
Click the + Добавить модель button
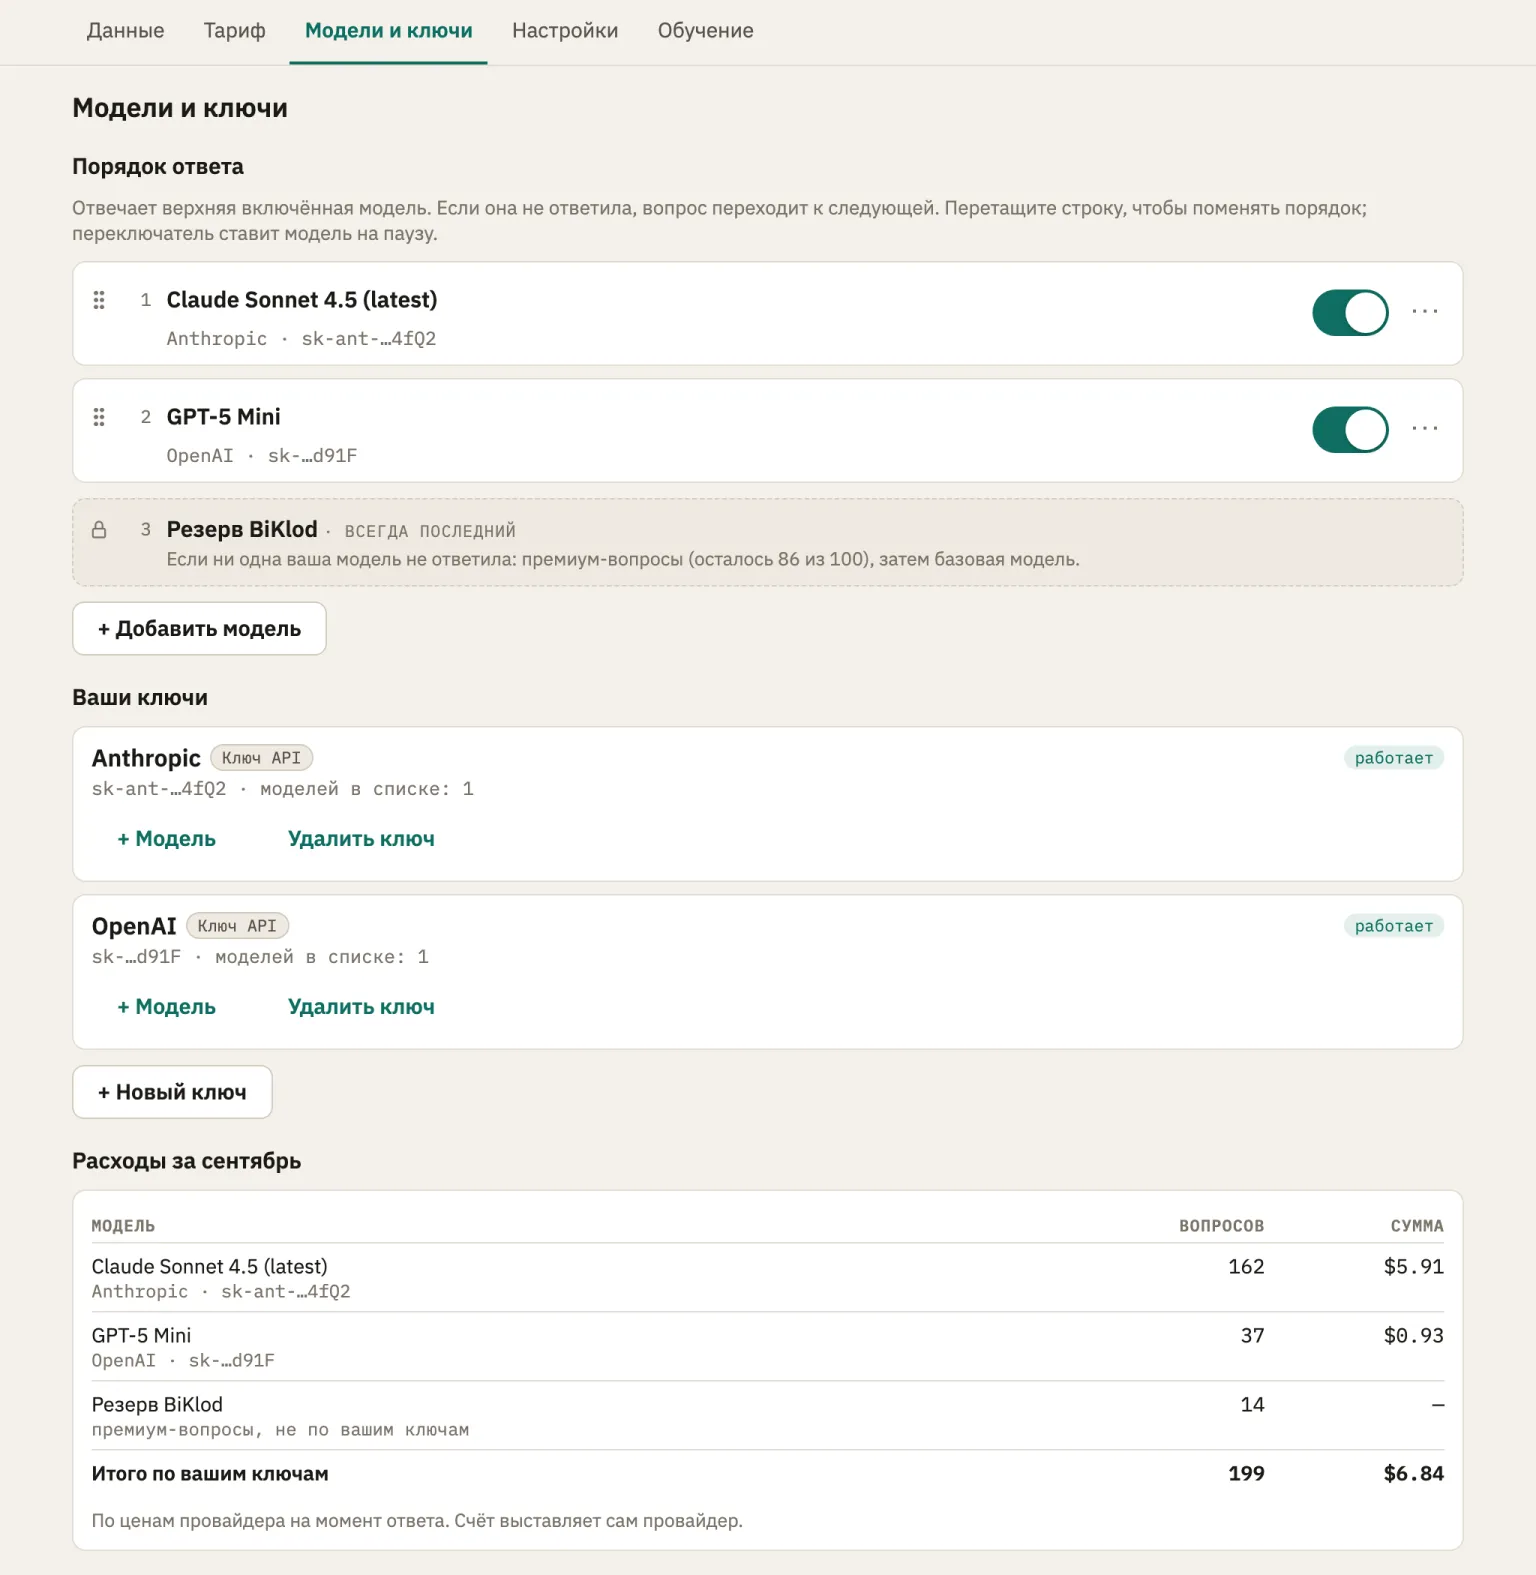pyautogui.click(x=199, y=629)
